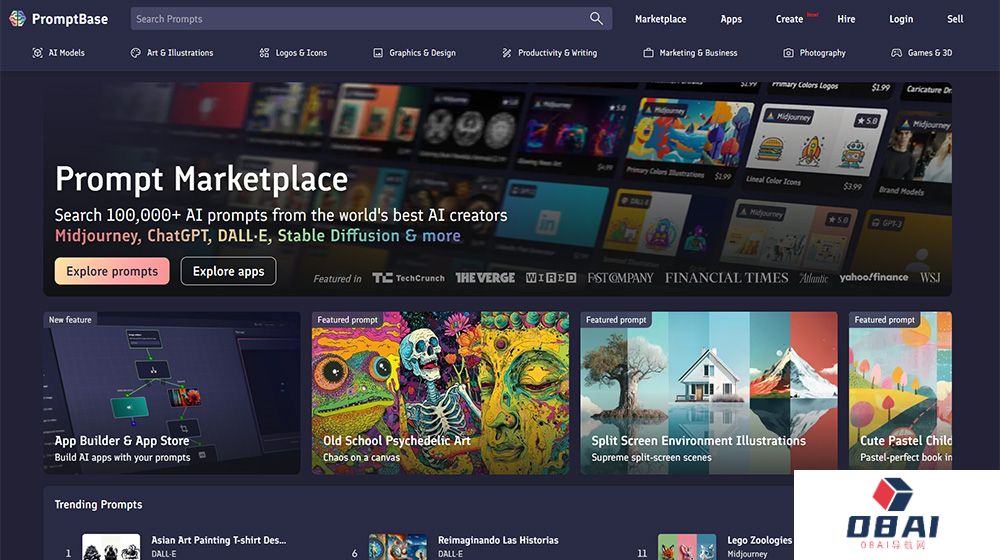Click the Logos & Icons category icon
1000x560 pixels.
[264, 53]
